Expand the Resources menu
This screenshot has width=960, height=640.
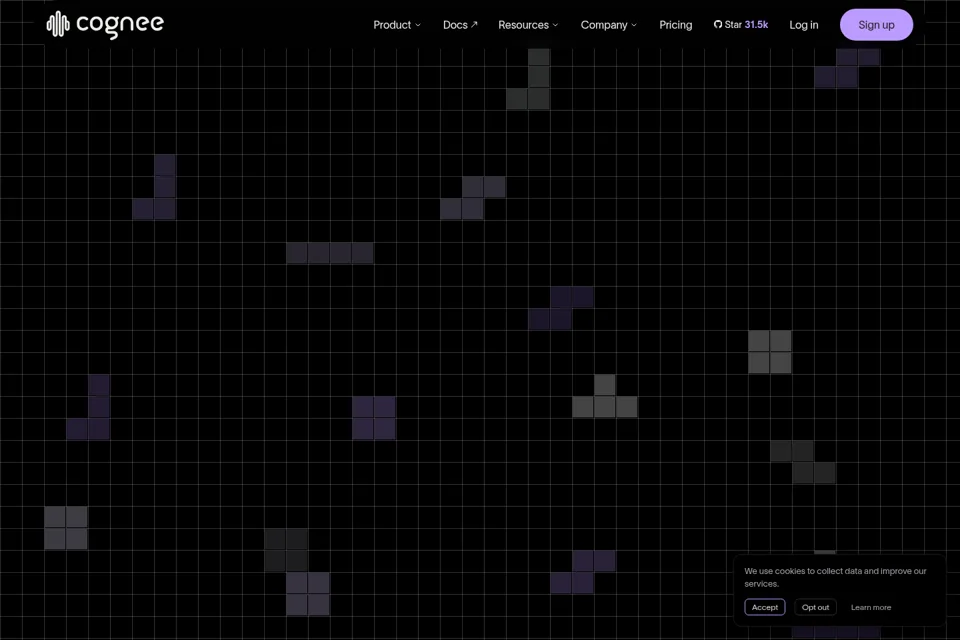[x=528, y=25]
